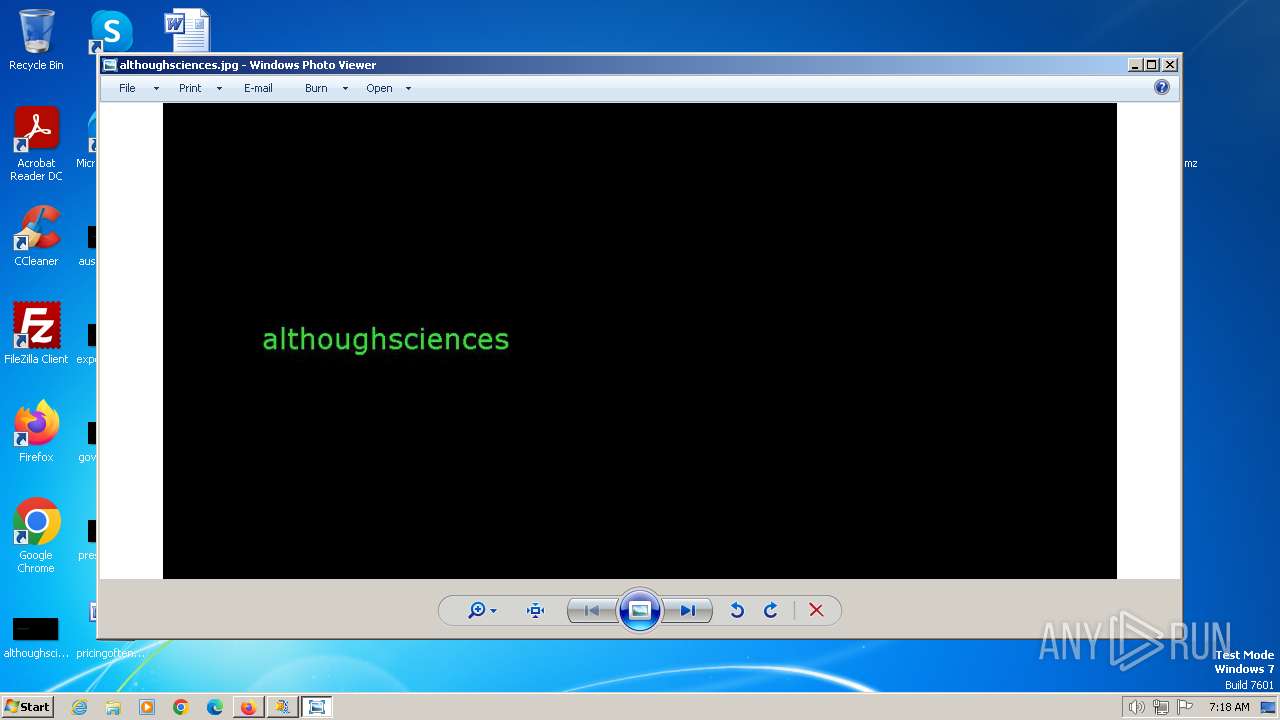Viewport: 1280px width, 720px height.
Task: Expand the File dropdown arrow
Action: (x=156, y=89)
